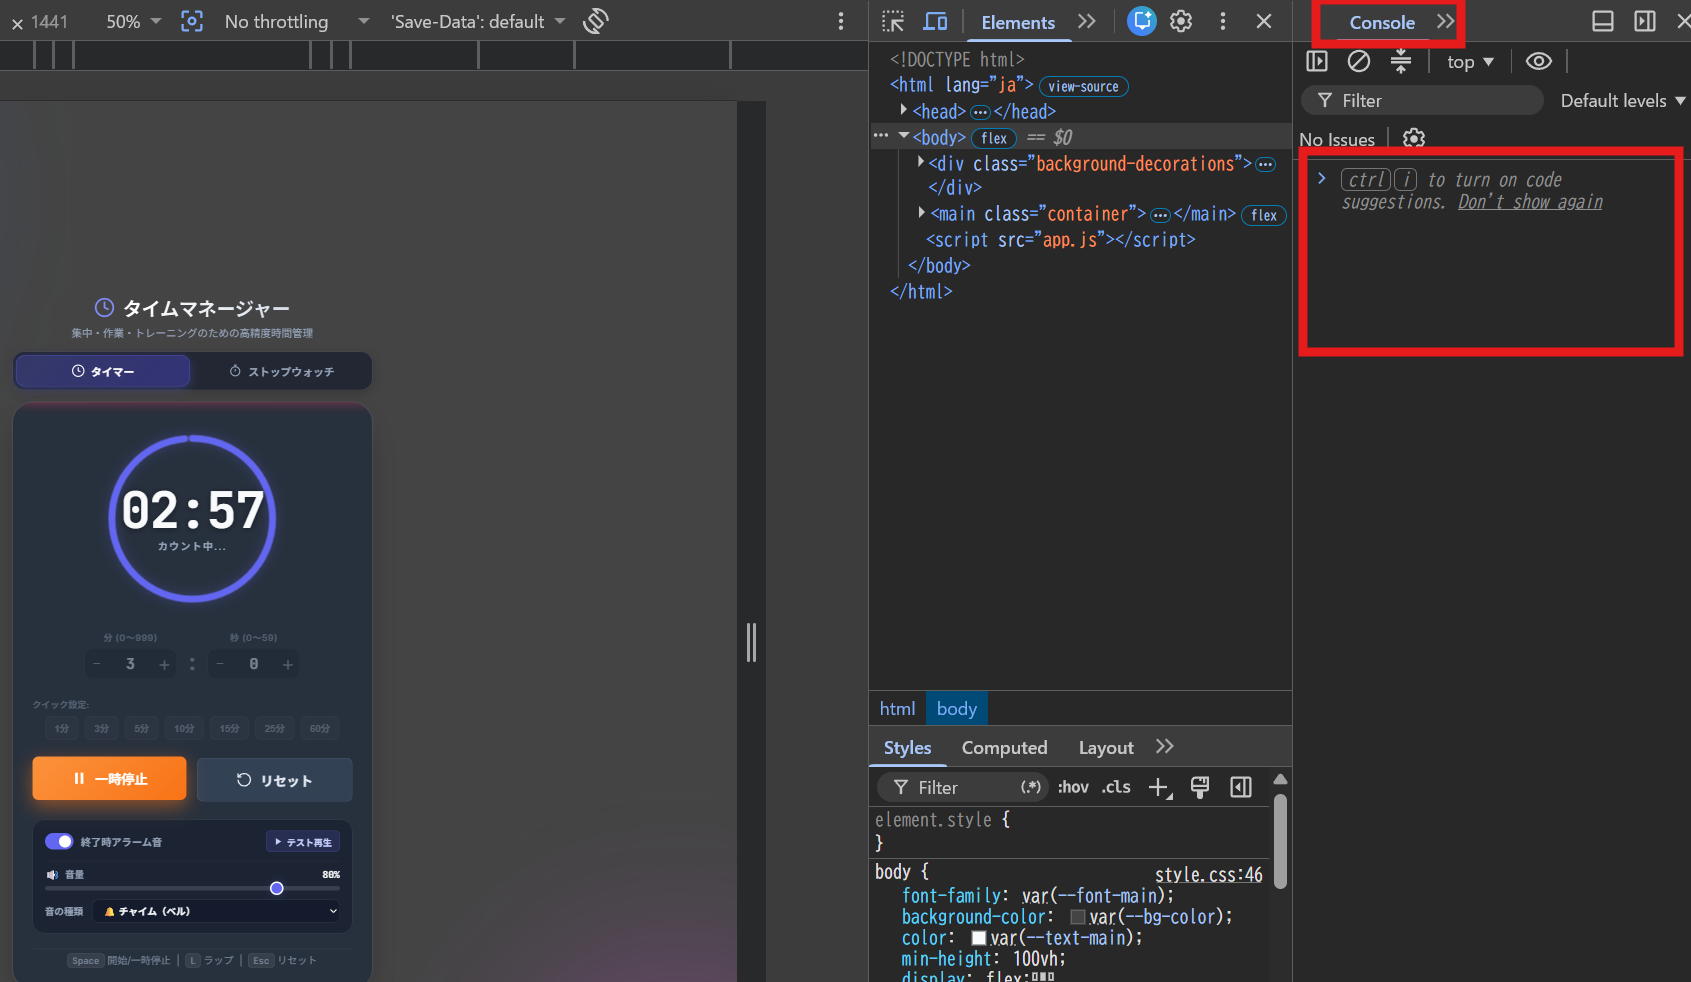Collapse the body element node
This screenshot has width=1691, height=982.
pos(904,135)
